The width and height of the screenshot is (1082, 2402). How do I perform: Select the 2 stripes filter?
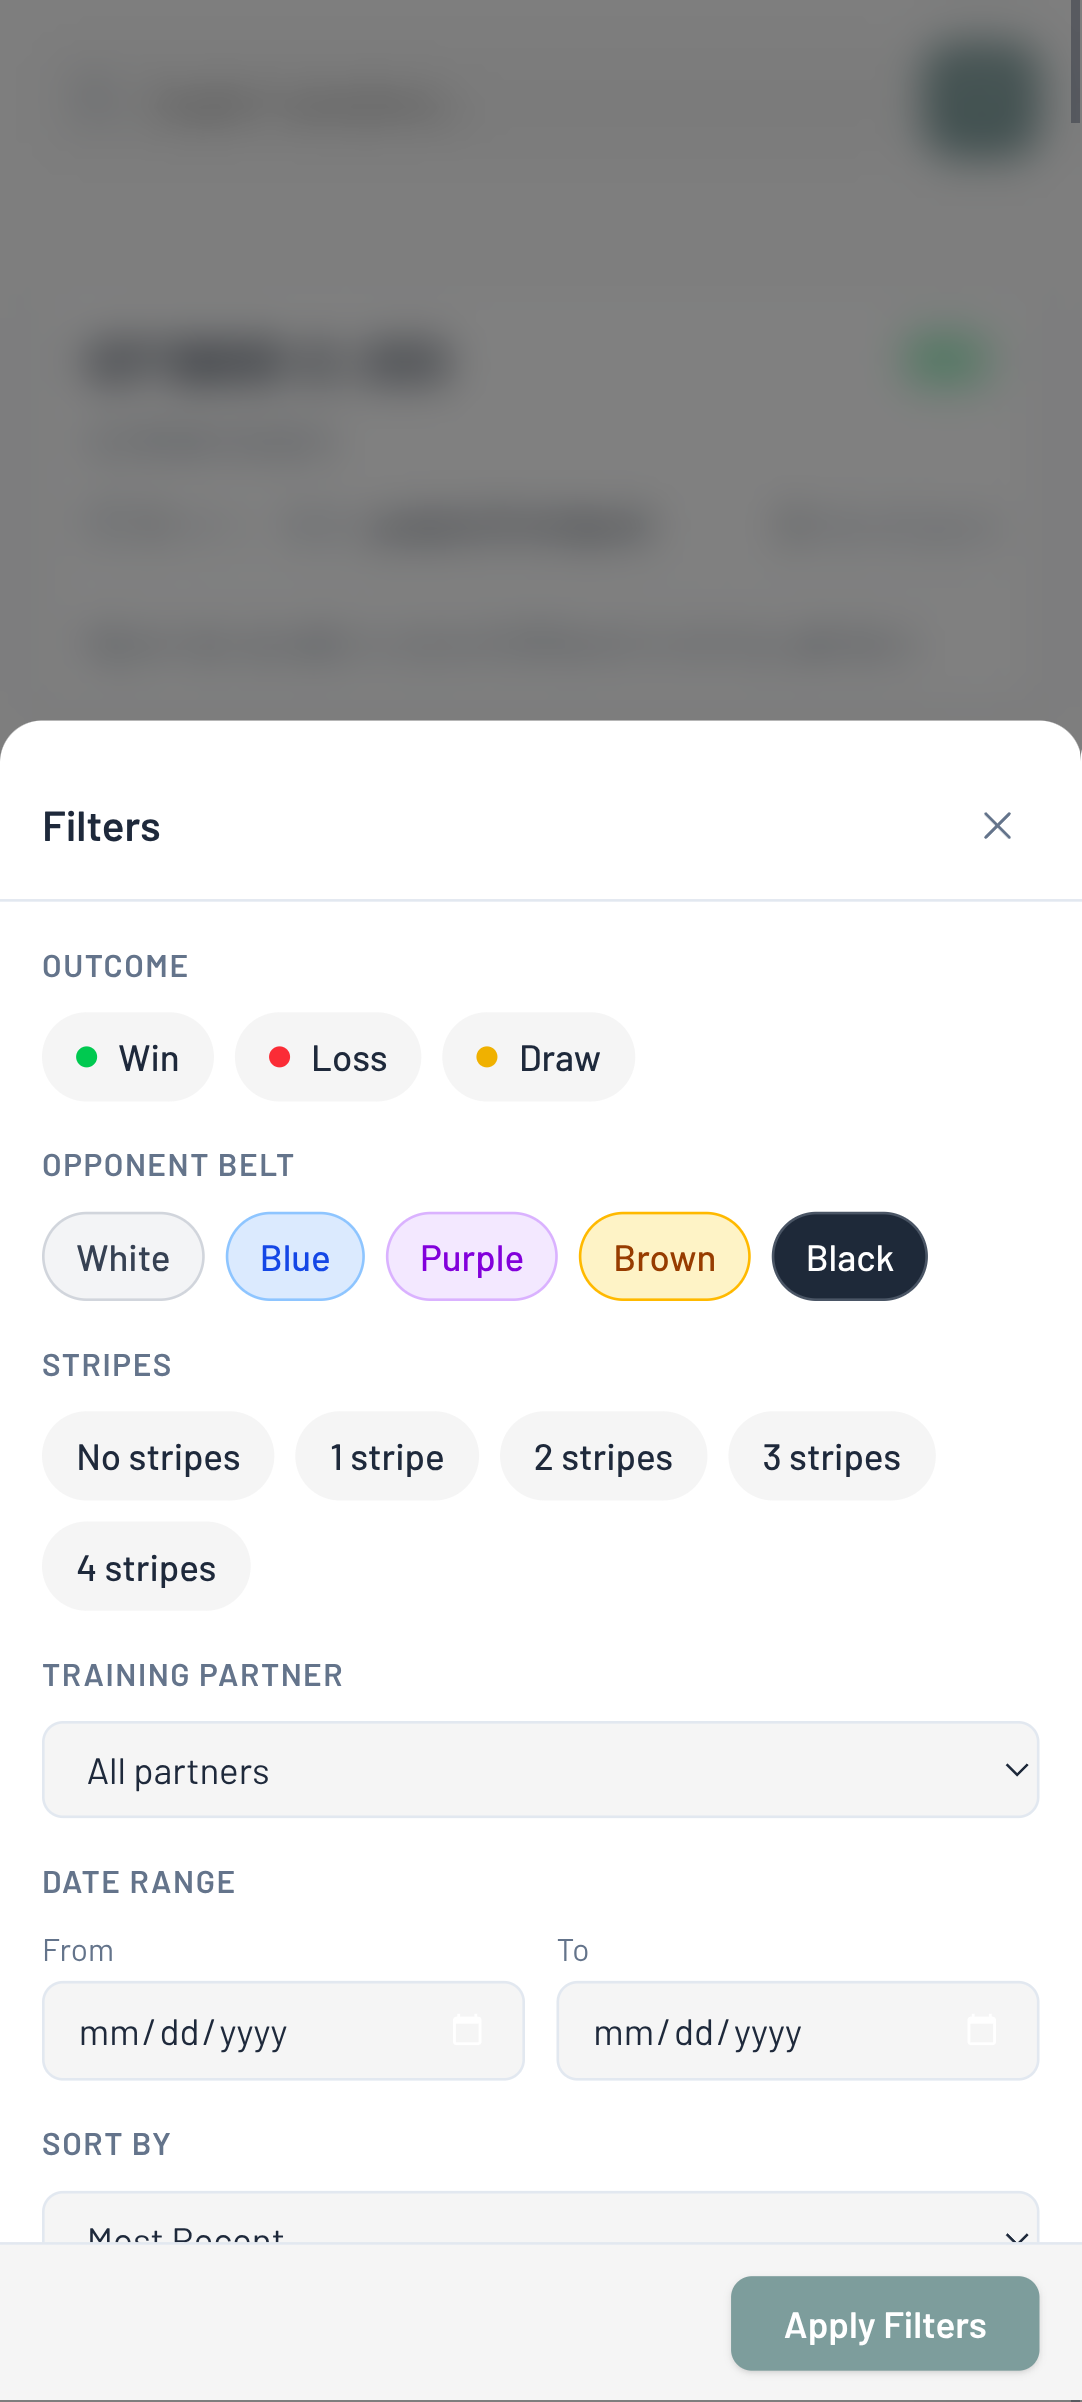(603, 1456)
